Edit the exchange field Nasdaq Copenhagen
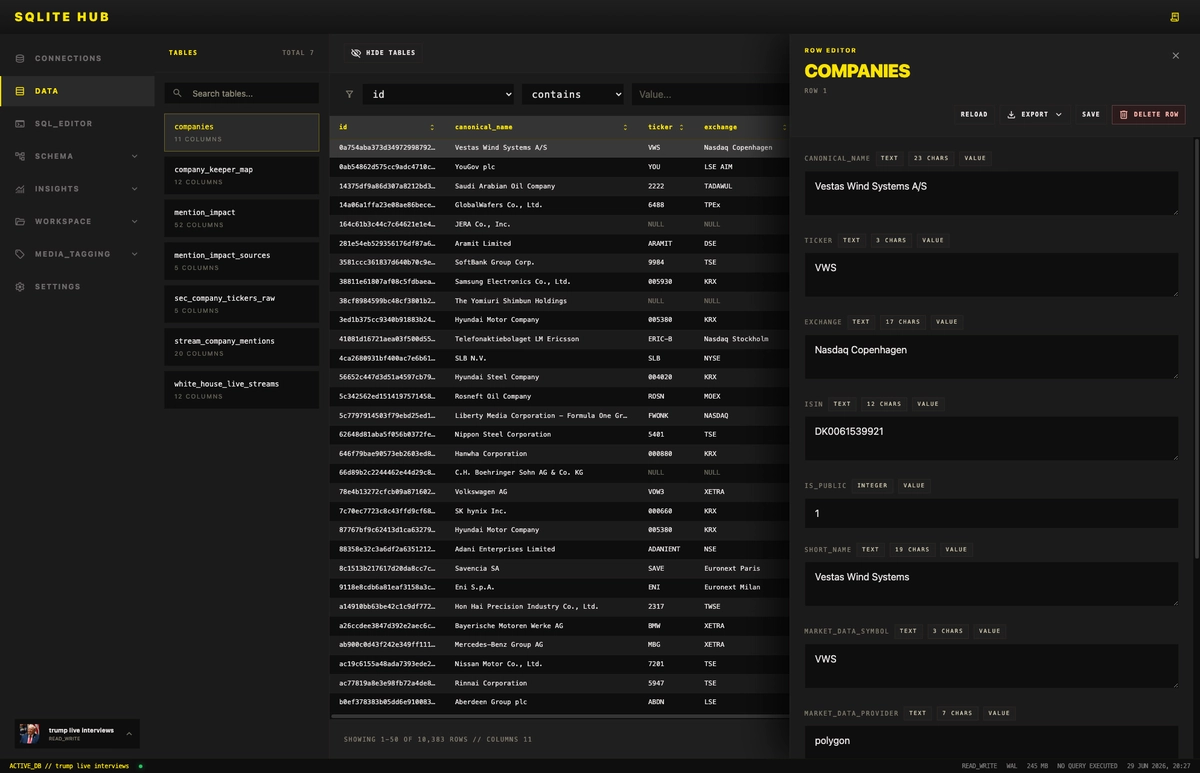Image resolution: width=1200 pixels, height=773 pixels. pos(991,357)
